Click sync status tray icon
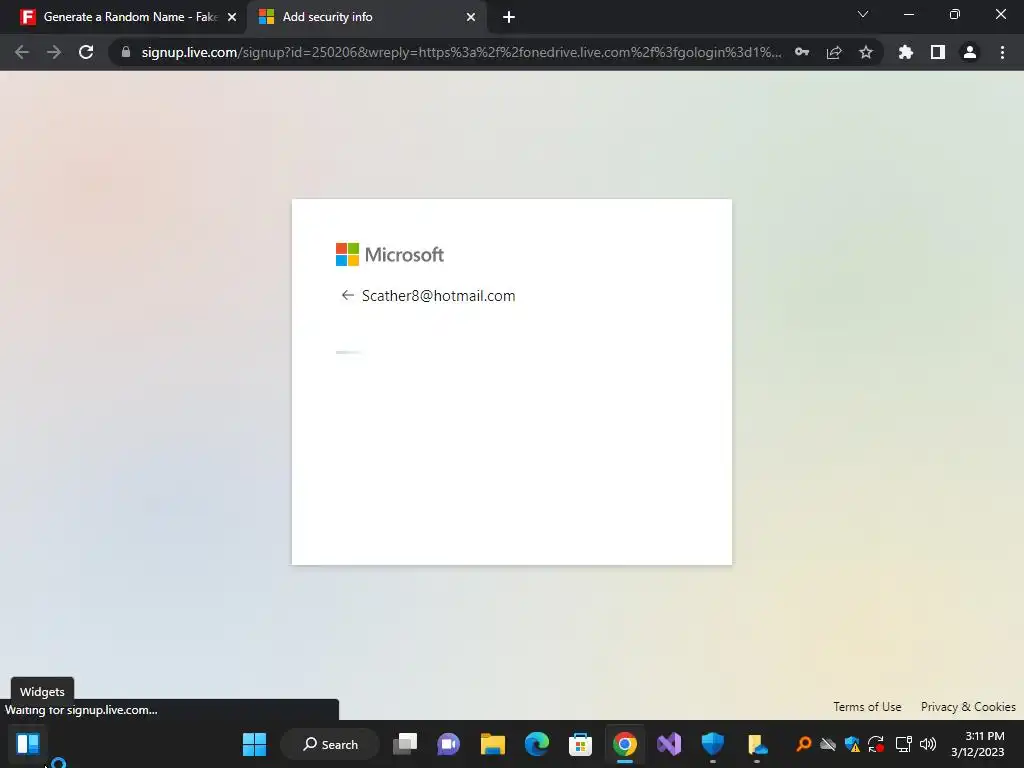Viewport: 1024px width, 768px height. pyautogui.click(x=876, y=744)
